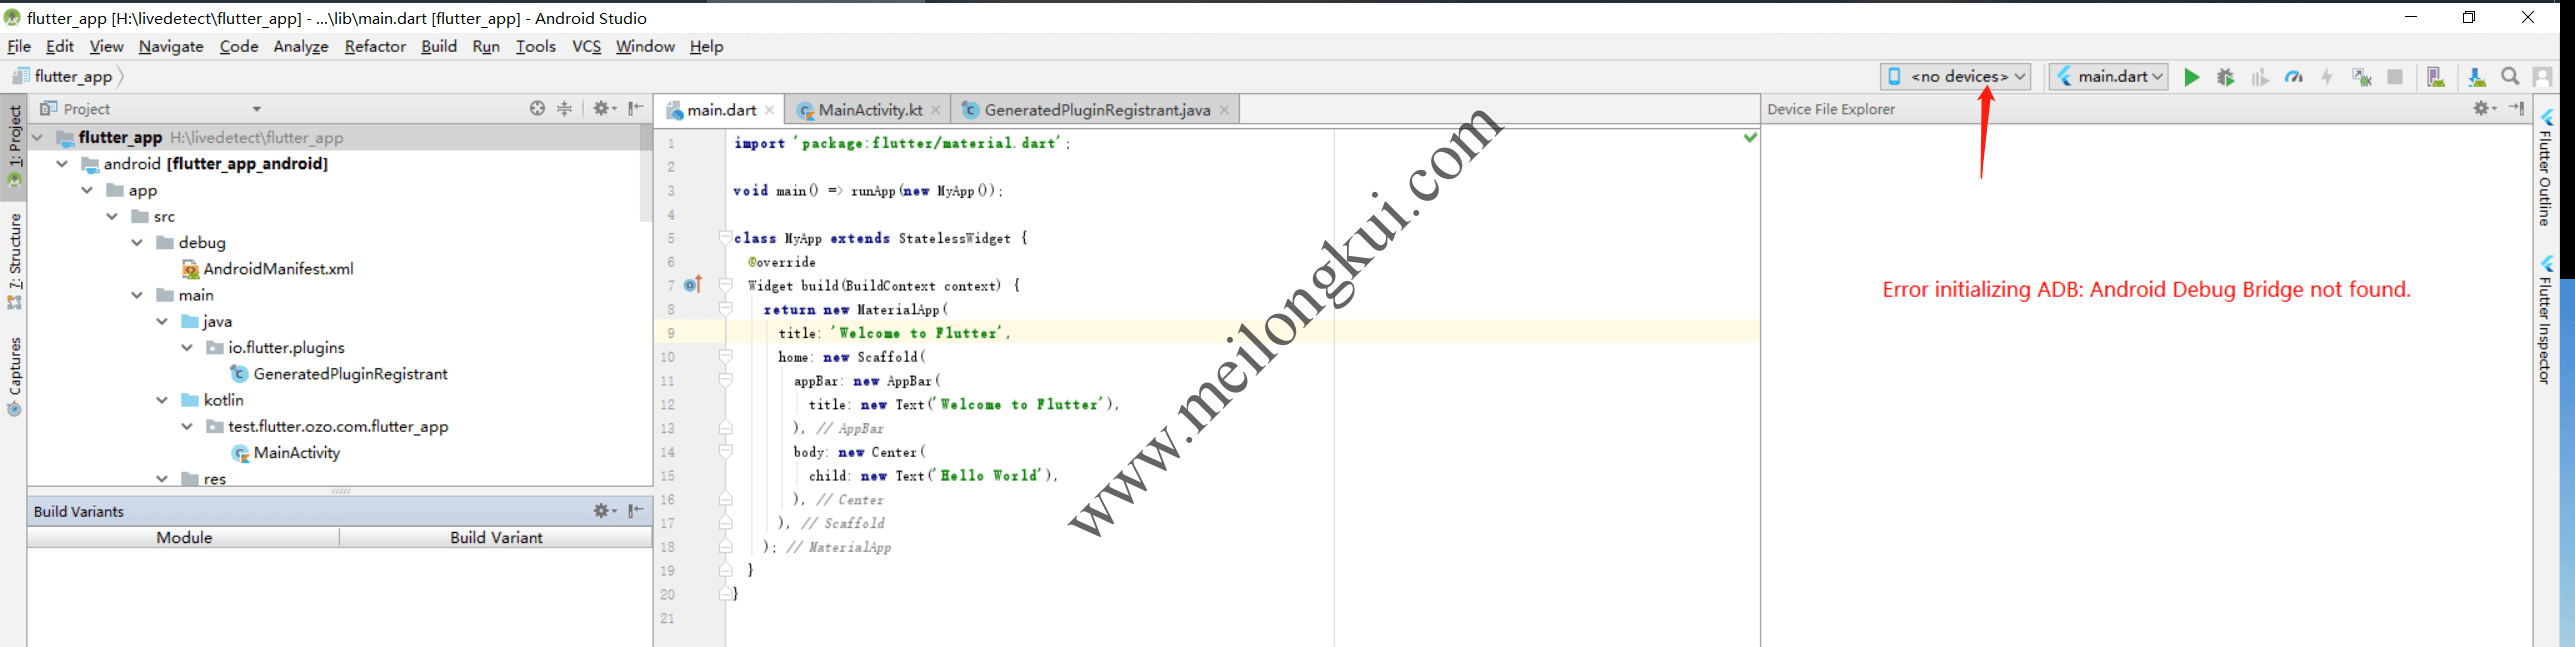Hide the Build Variants panel
This screenshot has height=647, width=2575.
pos(636,511)
